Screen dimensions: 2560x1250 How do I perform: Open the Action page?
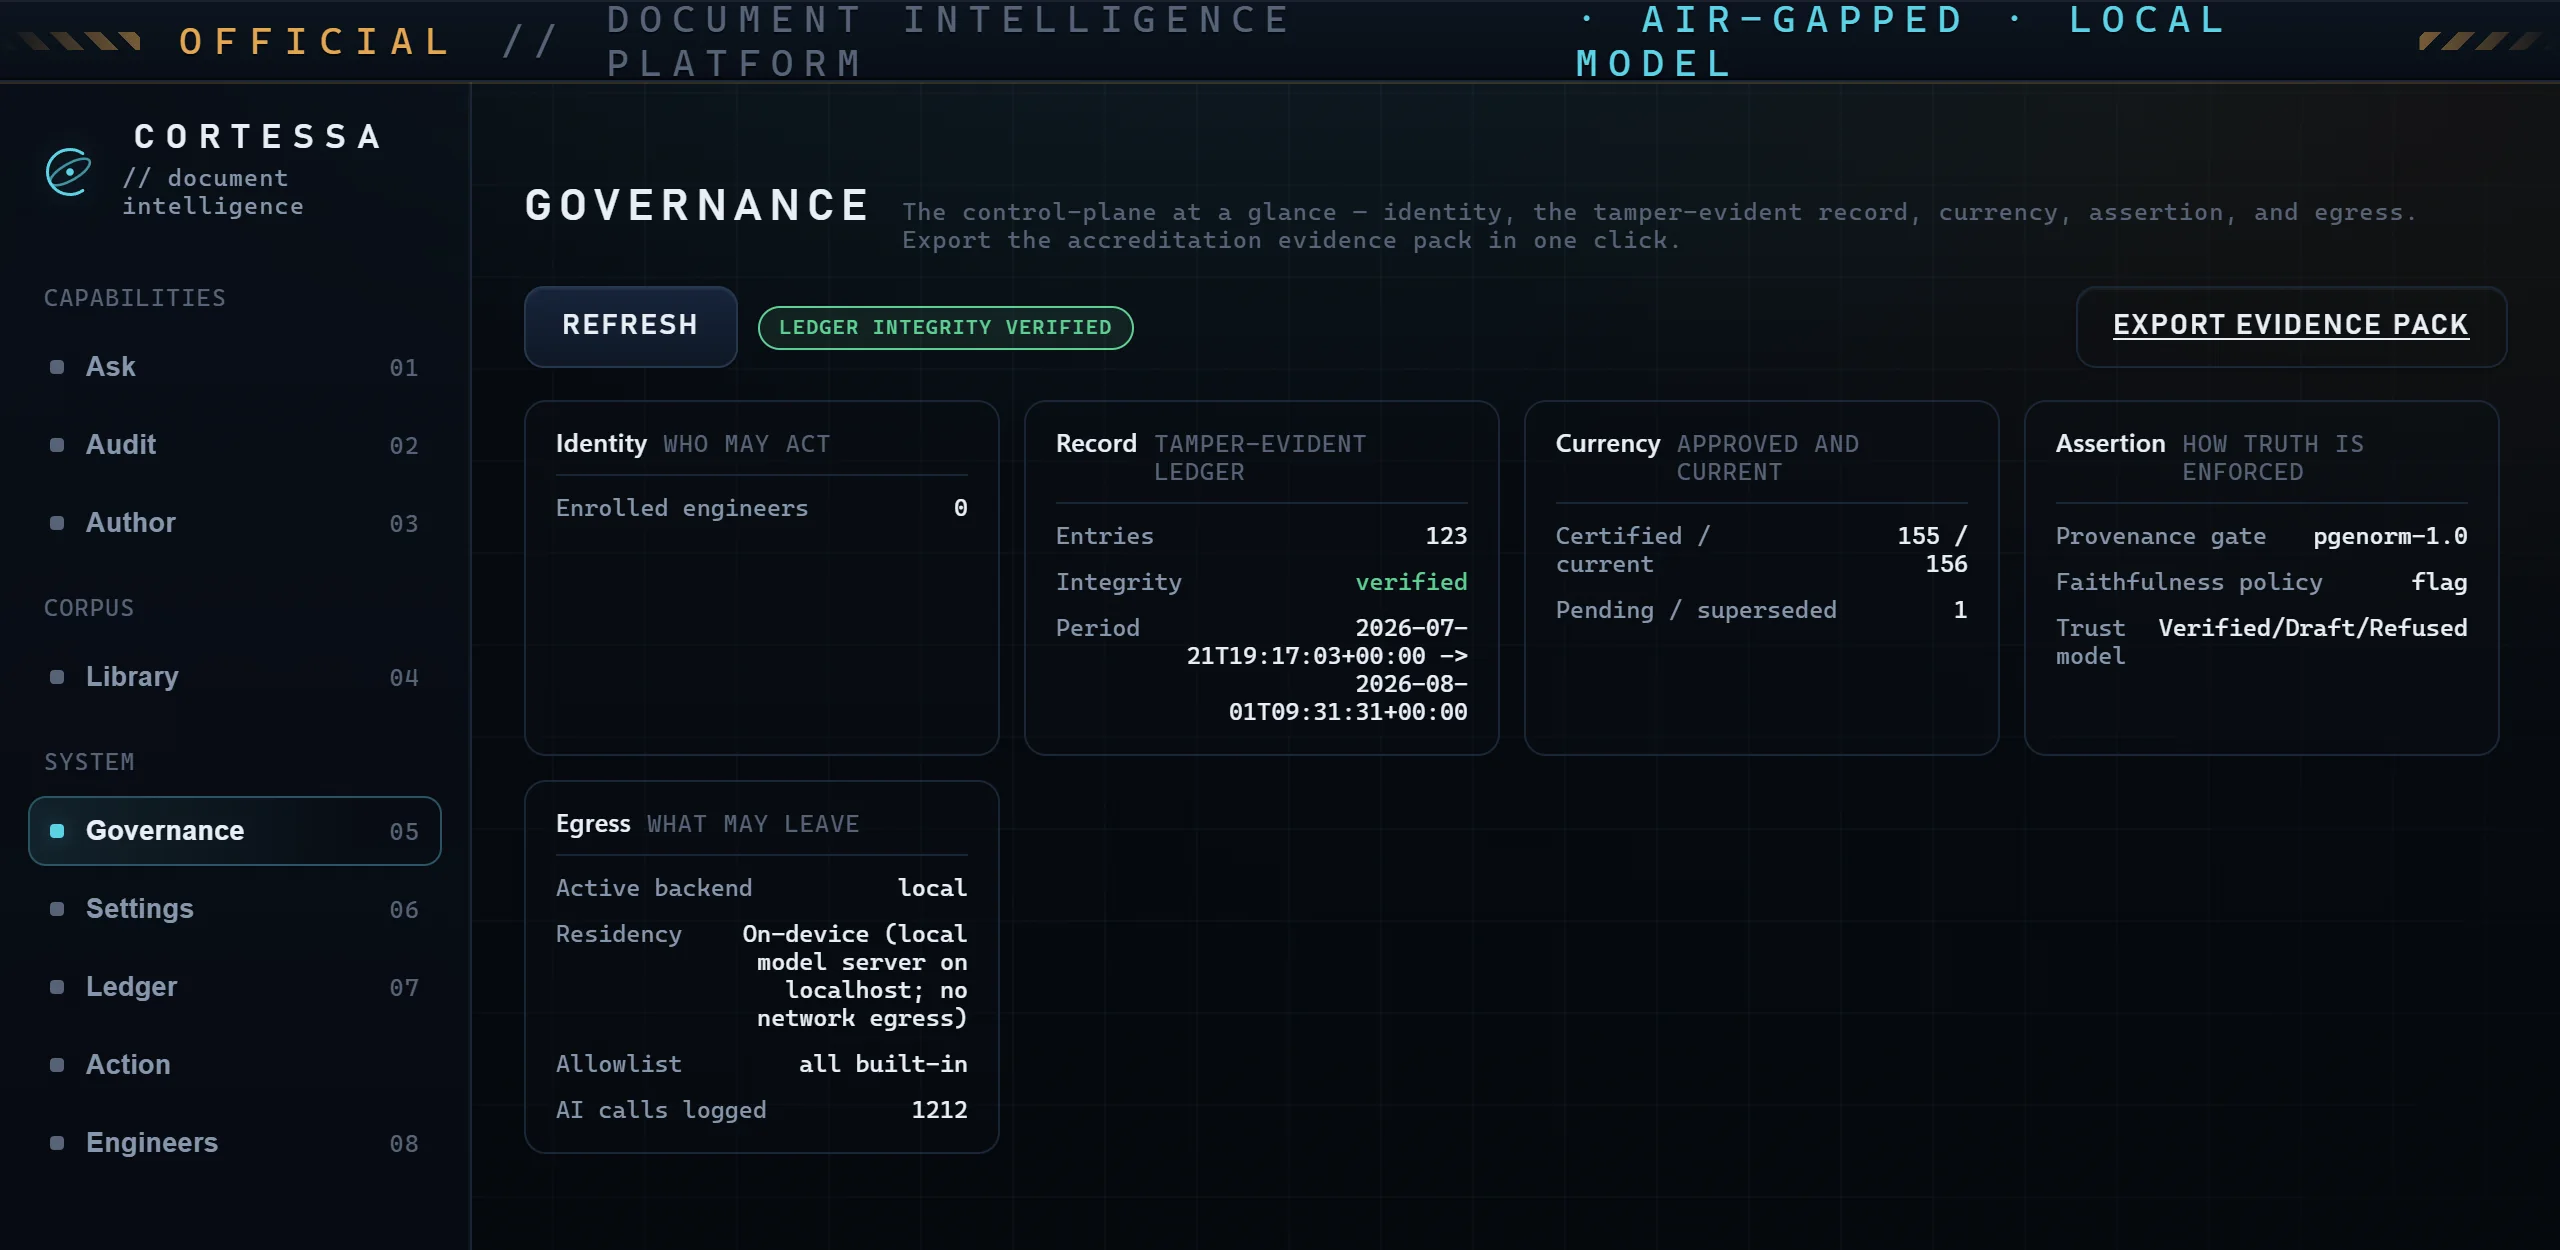point(235,1065)
